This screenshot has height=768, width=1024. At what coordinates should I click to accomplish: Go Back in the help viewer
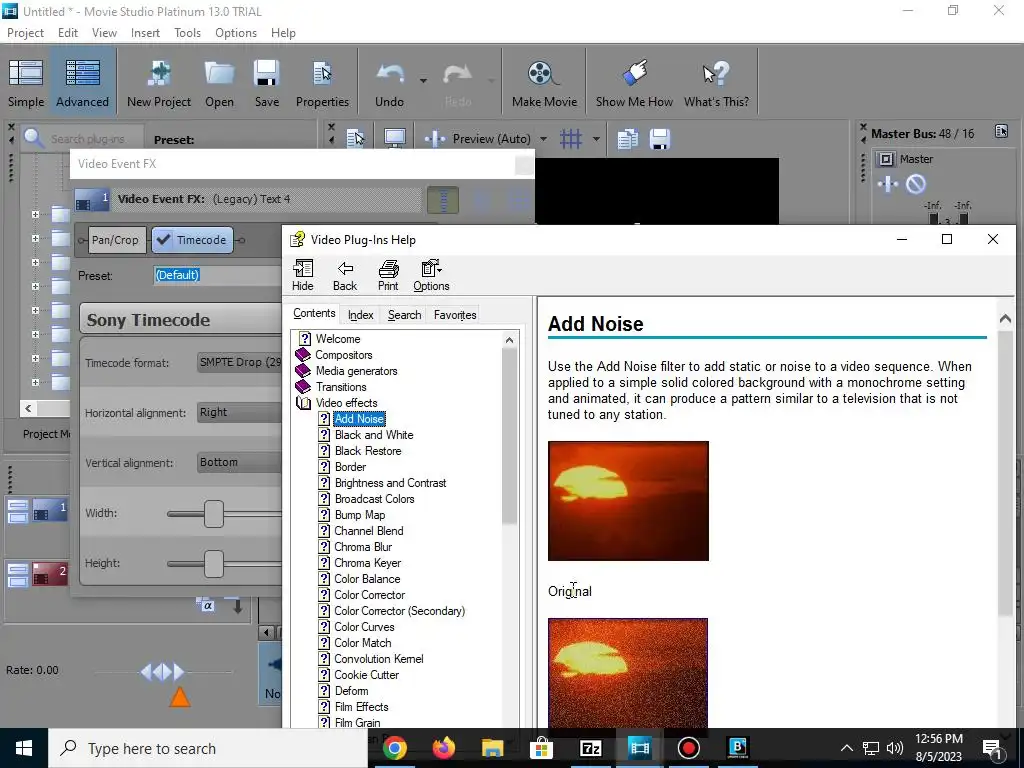tap(345, 275)
